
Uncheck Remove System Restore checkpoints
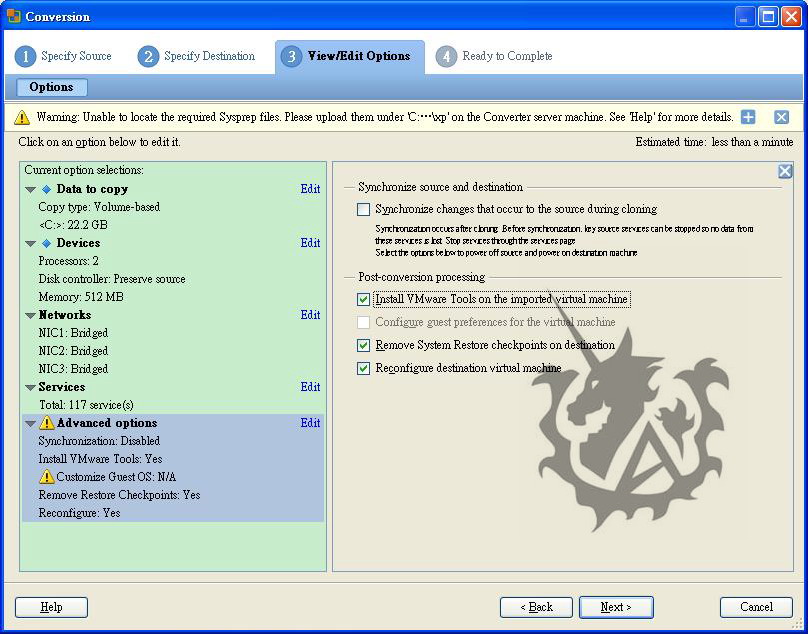[363, 345]
